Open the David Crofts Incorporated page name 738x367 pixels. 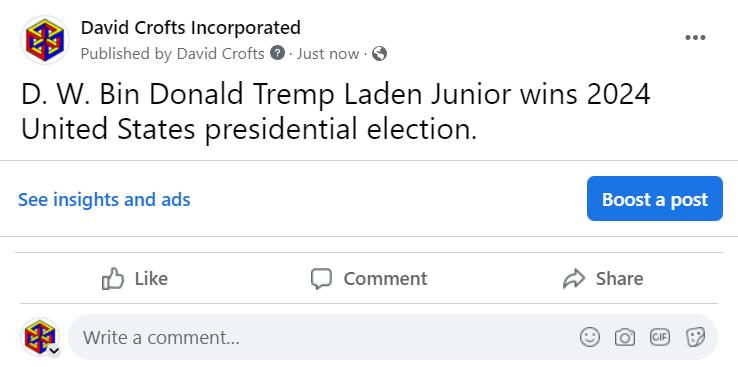pos(191,28)
